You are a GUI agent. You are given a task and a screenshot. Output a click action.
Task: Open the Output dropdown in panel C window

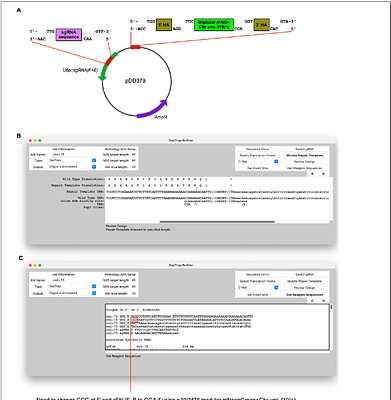point(72,293)
